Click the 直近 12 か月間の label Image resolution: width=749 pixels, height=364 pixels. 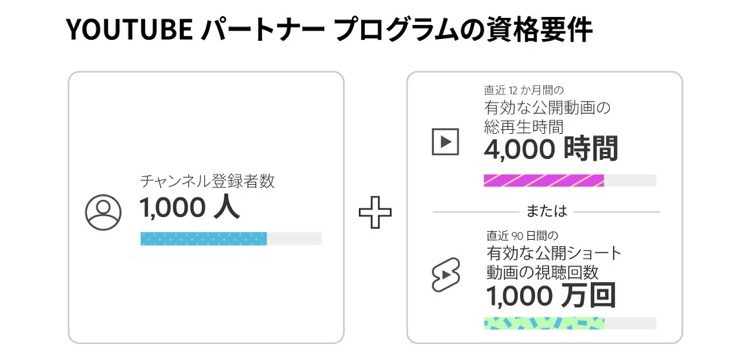tap(518, 90)
